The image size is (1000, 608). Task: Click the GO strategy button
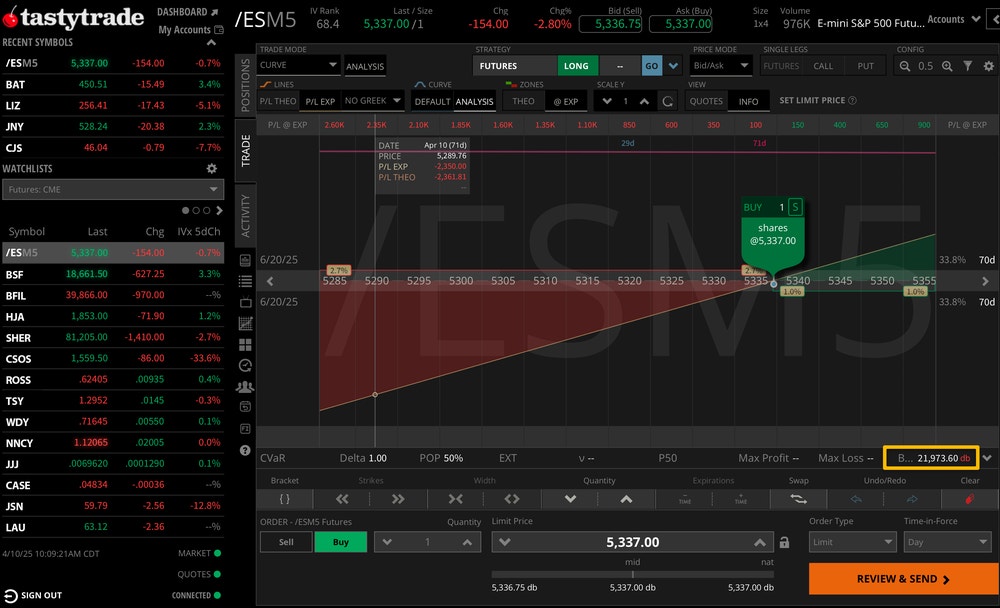[x=651, y=66]
